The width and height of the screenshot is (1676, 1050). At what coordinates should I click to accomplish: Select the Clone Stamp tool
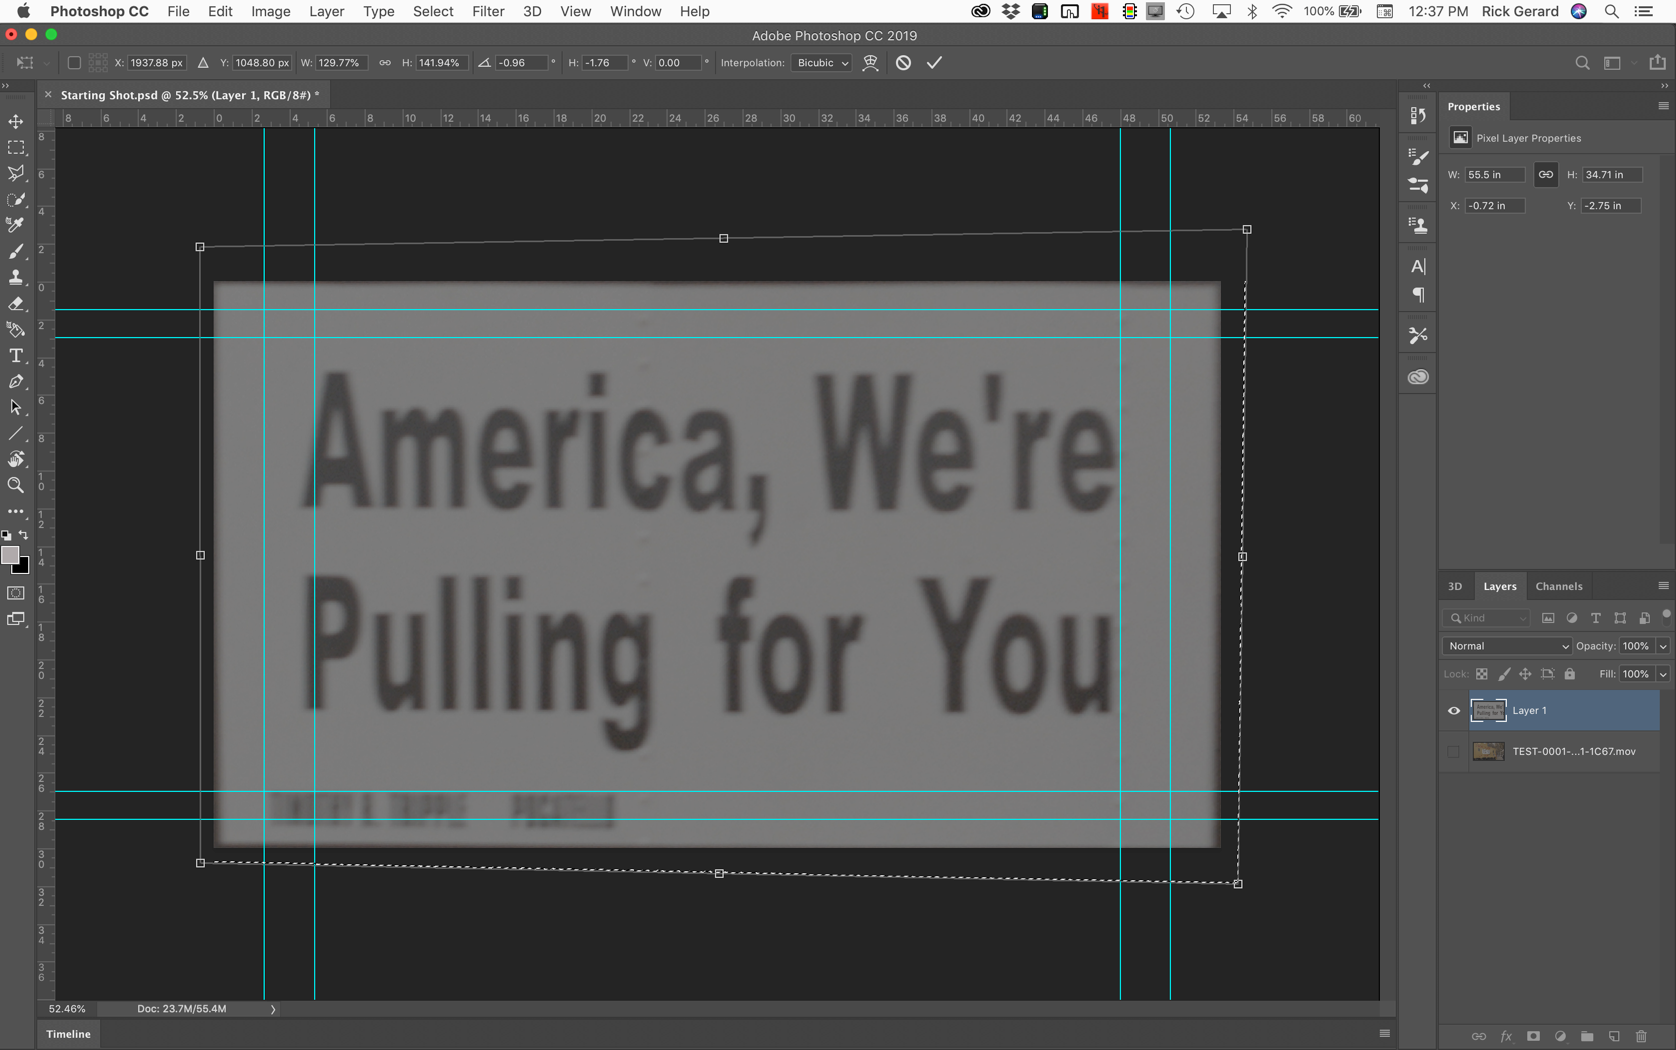(x=16, y=277)
